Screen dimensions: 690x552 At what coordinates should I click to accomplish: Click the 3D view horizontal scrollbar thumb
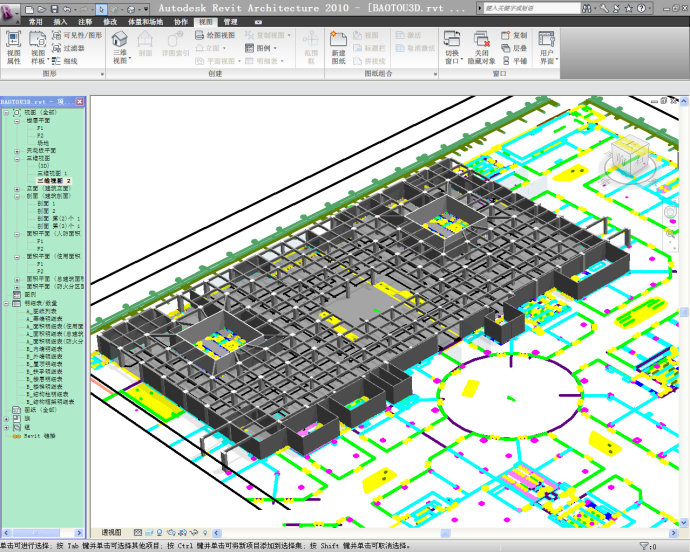pyautogui.click(x=445, y=533)
